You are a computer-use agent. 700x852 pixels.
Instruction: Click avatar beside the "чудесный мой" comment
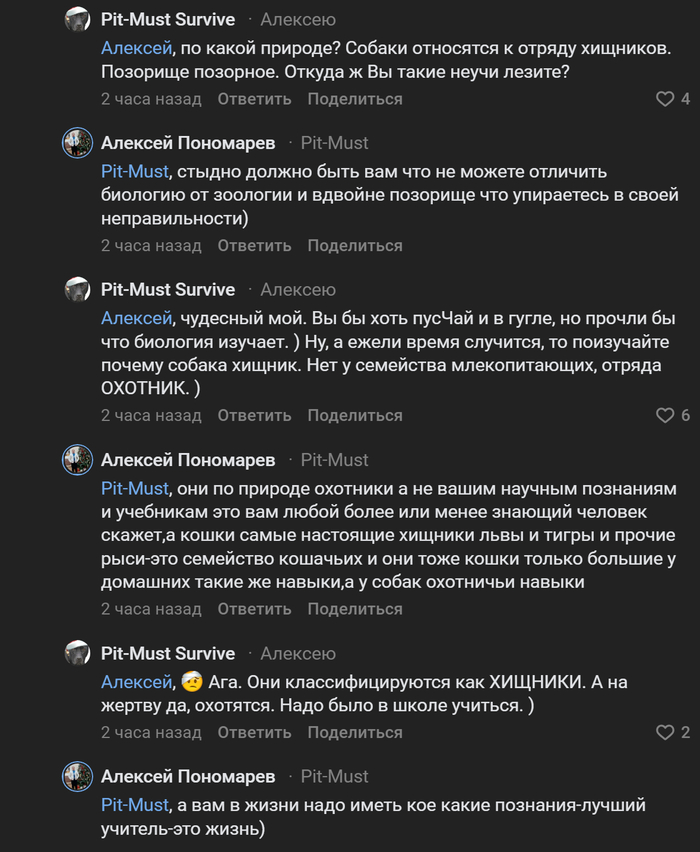point(78,290)
